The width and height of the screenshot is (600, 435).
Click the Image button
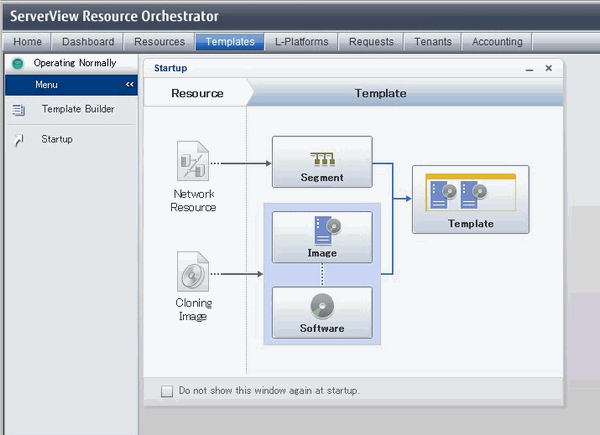tap(322, 237)
